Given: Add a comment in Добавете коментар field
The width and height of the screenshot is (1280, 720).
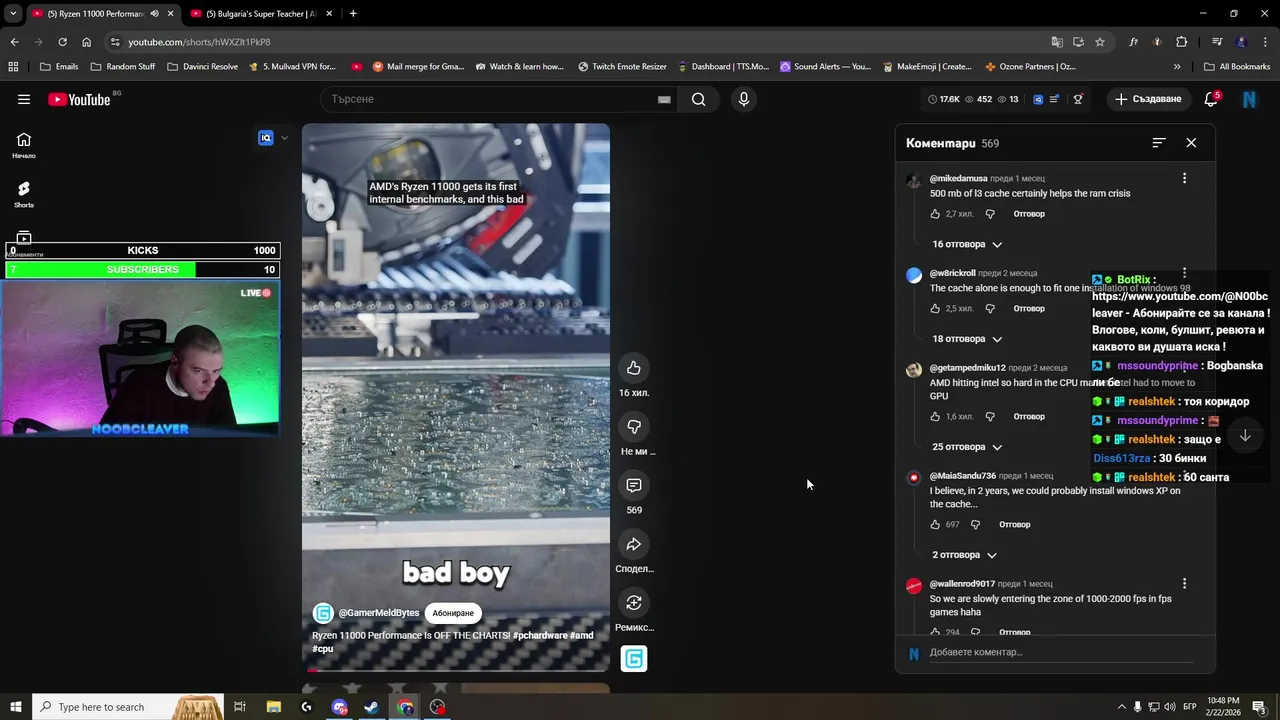Looking at the screenshot, I should point(1060,652).
